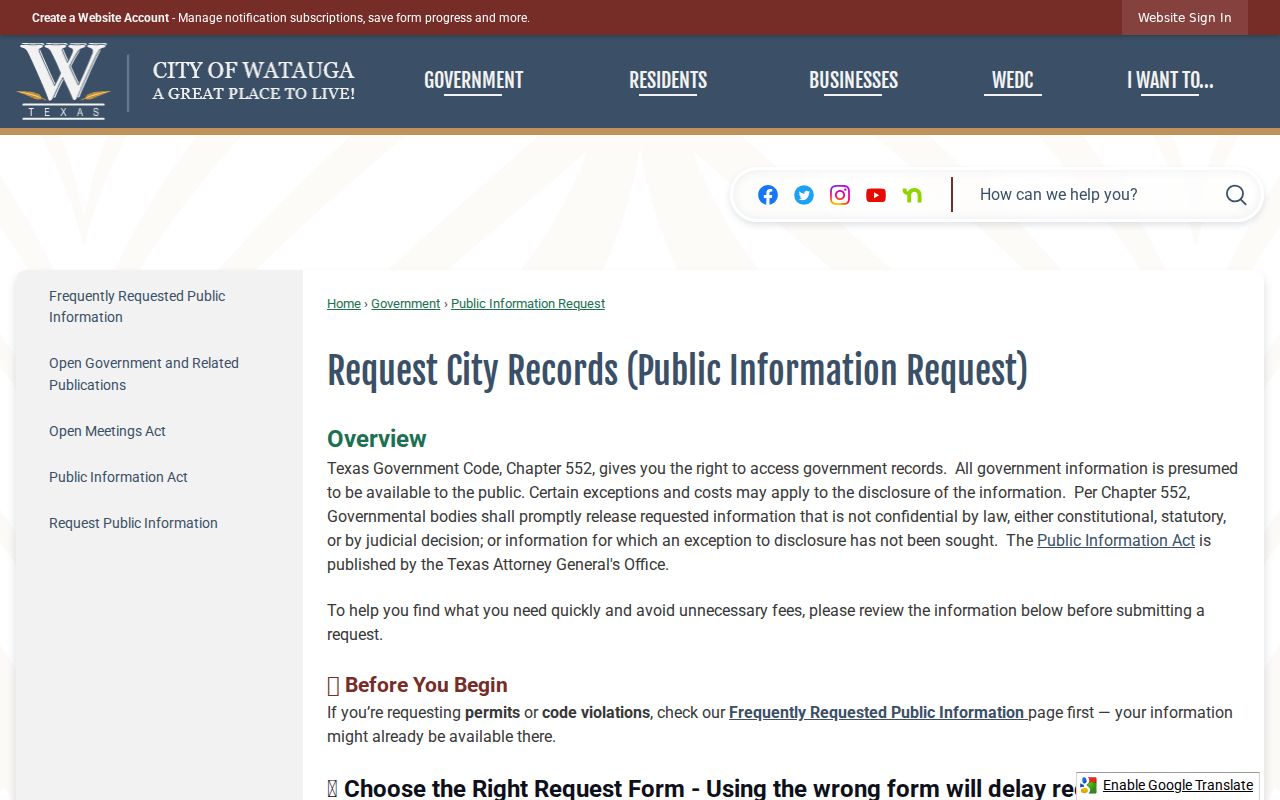Image resolution: width=1280 pixels, height=800 pixels.
Task: Select Request Public Information in sidebar
Action: pyautogui.click(x=133, y=523)
